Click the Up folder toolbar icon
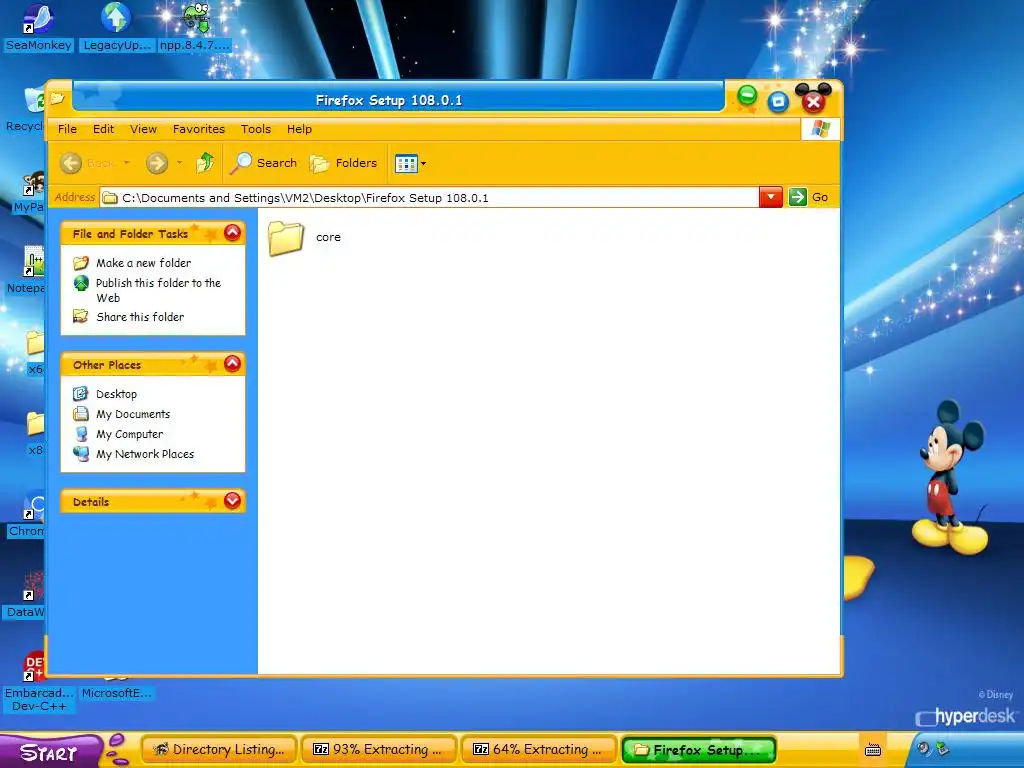Image resolution: width=1024 pixels, height=768 pixels. pyautogui.click(x=205, y=163)
